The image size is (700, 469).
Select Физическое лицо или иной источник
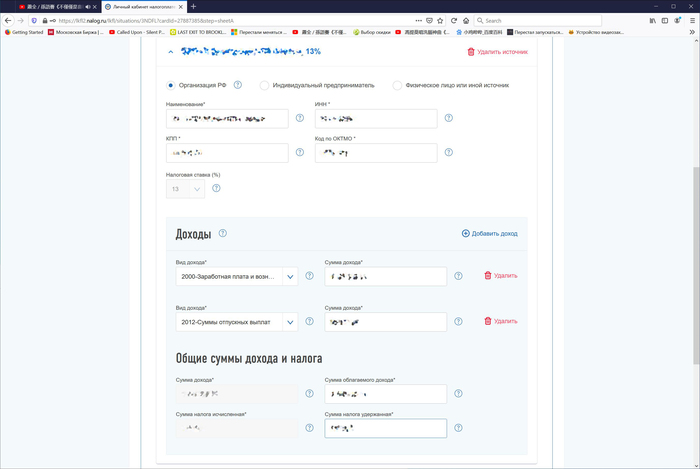pyautogui.click(x=397, y=85)
